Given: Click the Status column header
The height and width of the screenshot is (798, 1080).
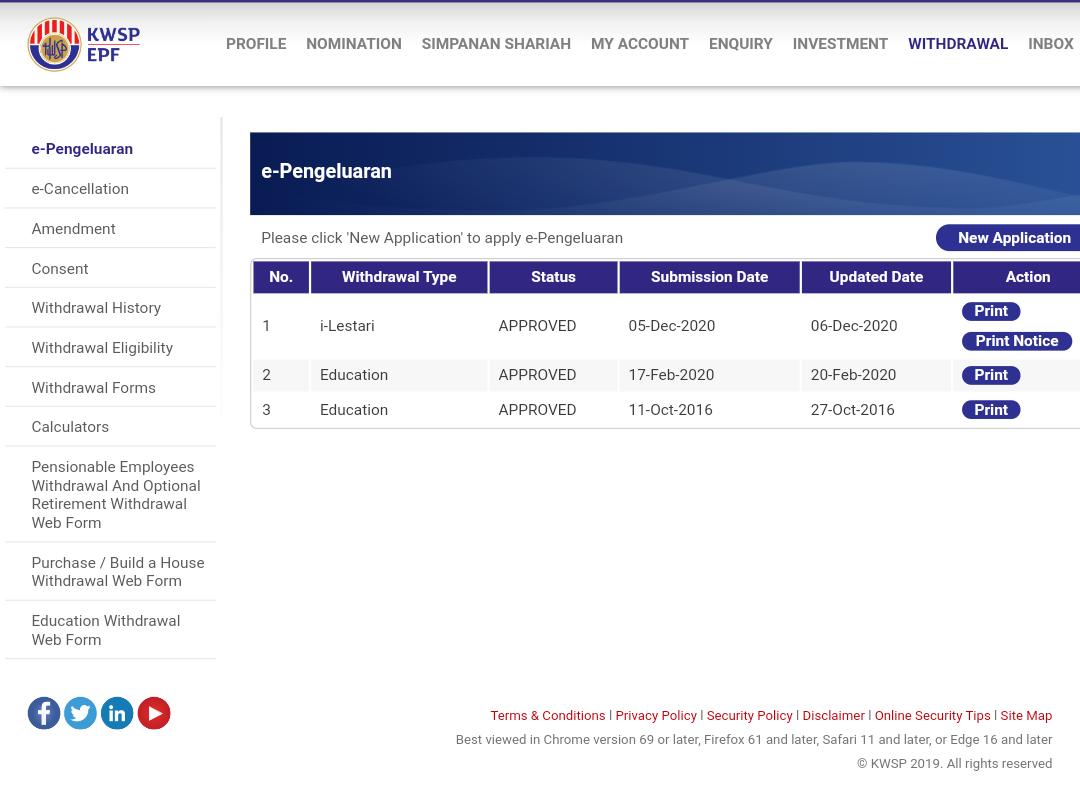Looking at the screenshot, I should [553, 277].
